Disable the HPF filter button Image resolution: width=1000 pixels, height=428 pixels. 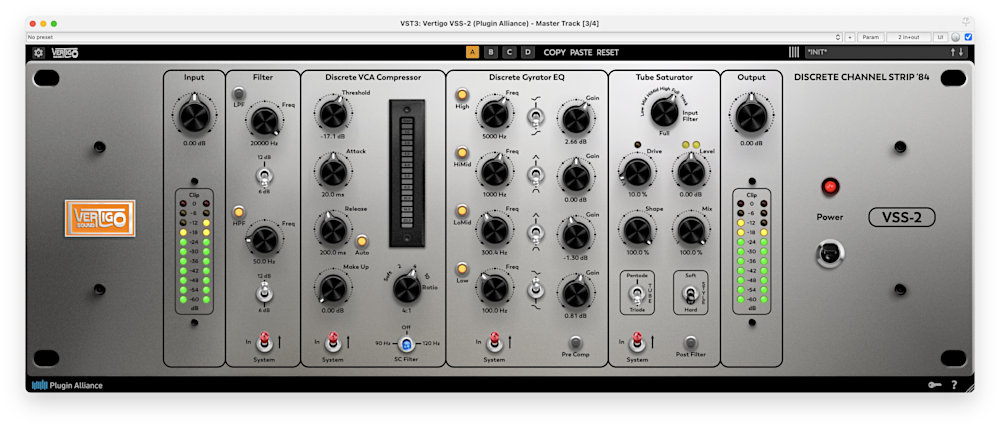pos(239,211)
